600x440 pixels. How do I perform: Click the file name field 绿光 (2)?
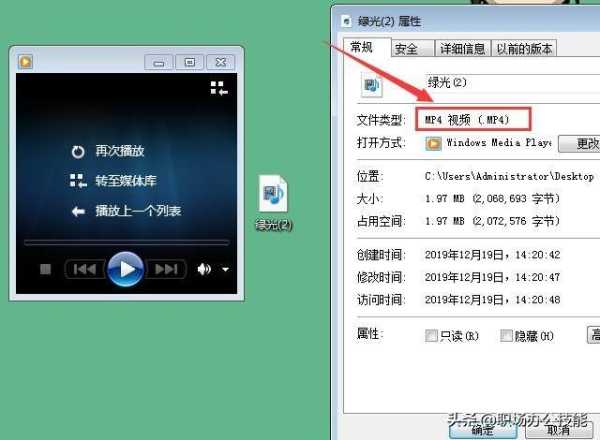pos(513,83)
